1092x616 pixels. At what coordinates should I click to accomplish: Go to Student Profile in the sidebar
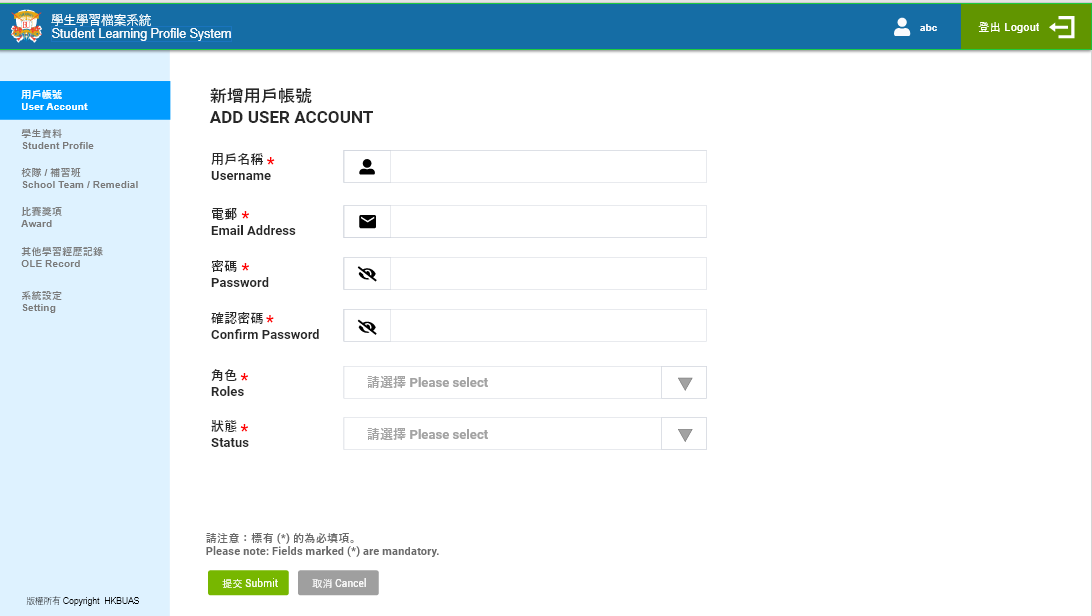pos(58,139)
